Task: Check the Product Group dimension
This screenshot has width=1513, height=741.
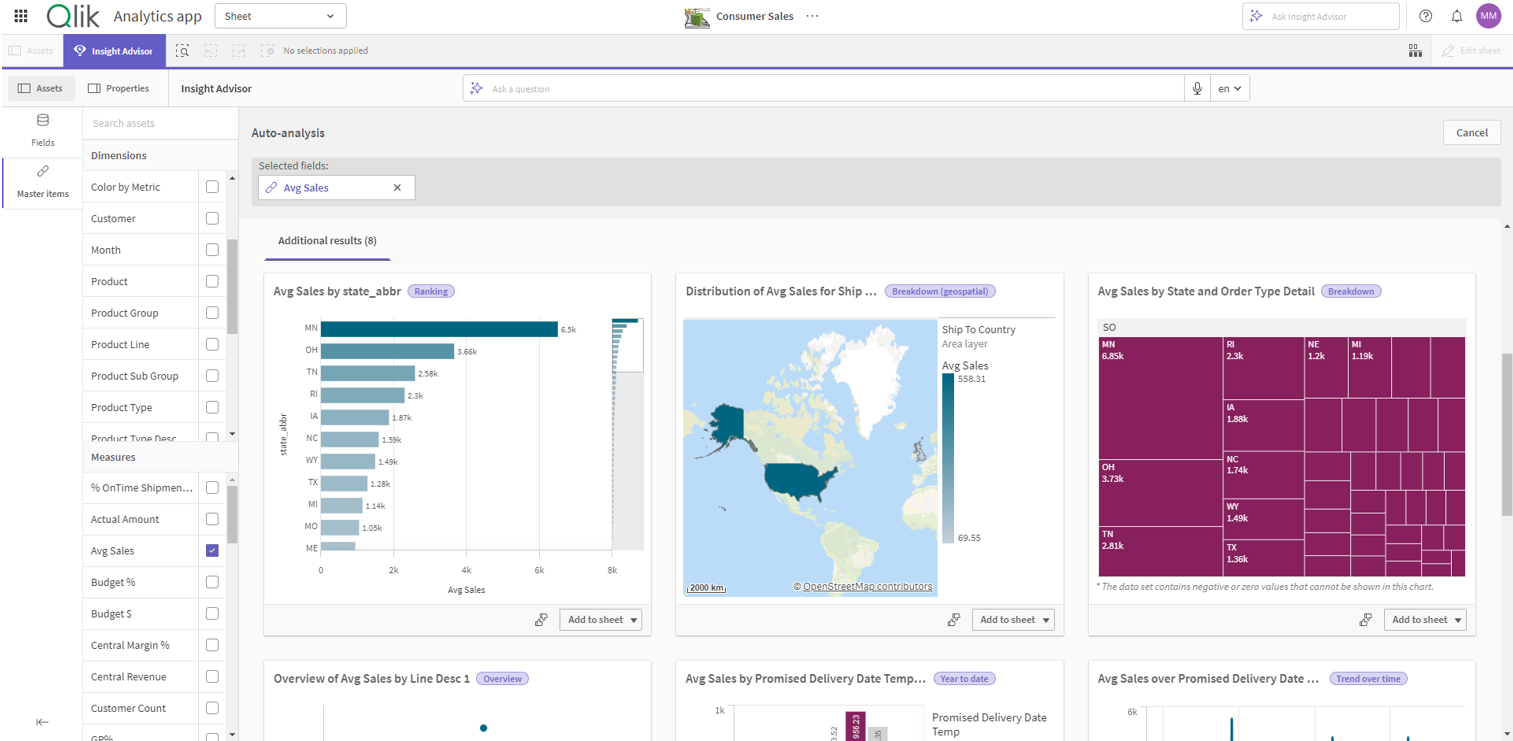Action: click(212, 313)
